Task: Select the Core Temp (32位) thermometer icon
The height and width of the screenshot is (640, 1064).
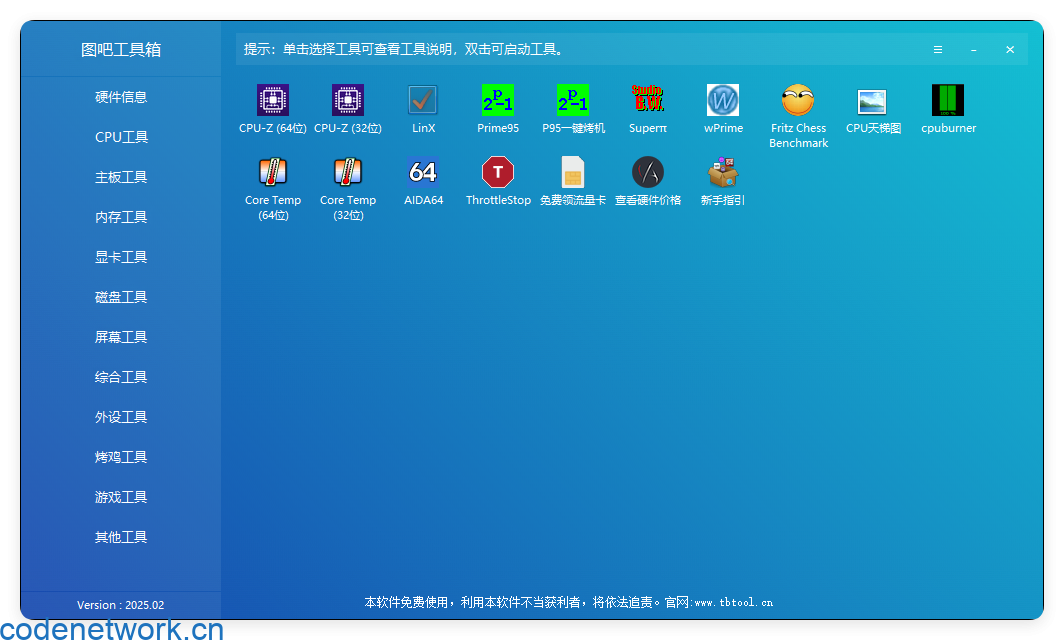Action: click(348, 172)
